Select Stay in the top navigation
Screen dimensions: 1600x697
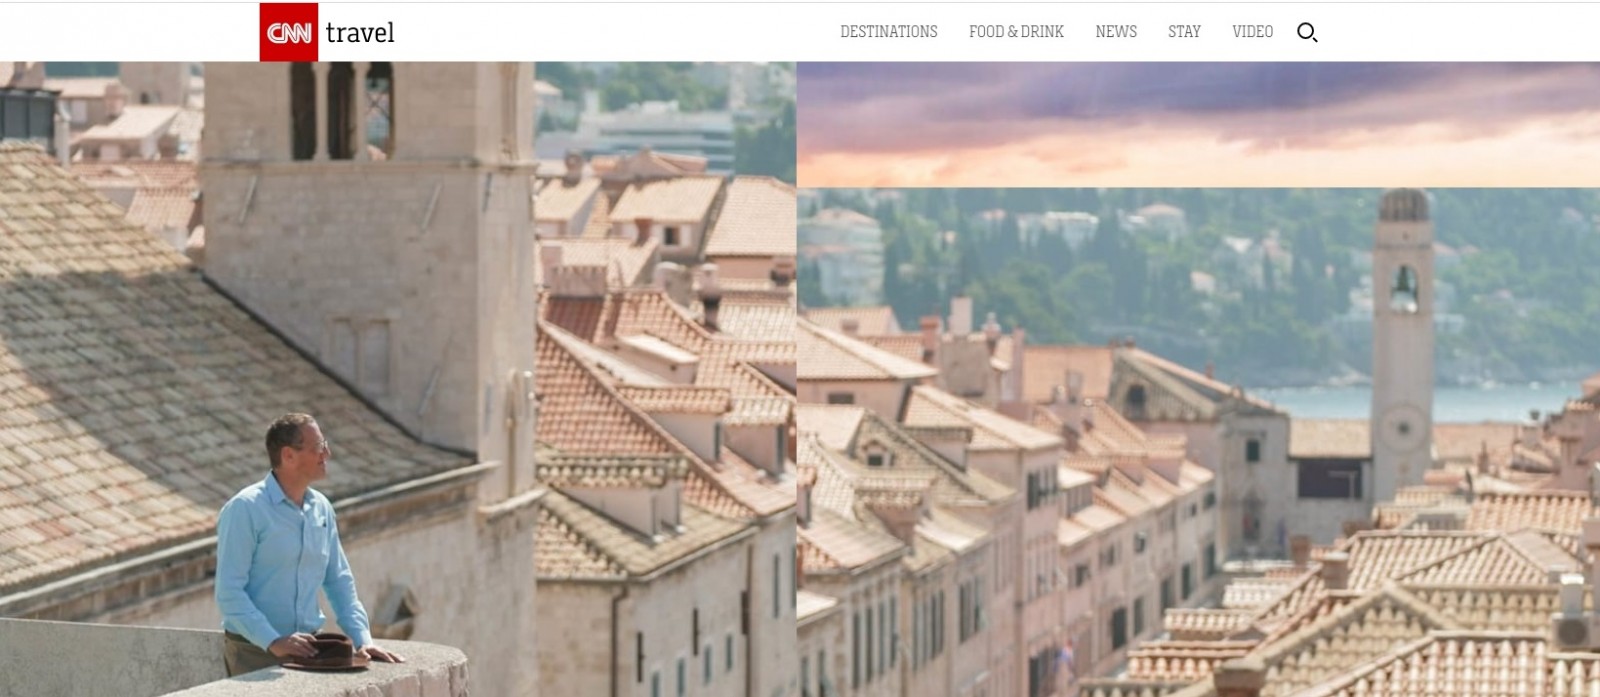click(x=1184, y=32)
